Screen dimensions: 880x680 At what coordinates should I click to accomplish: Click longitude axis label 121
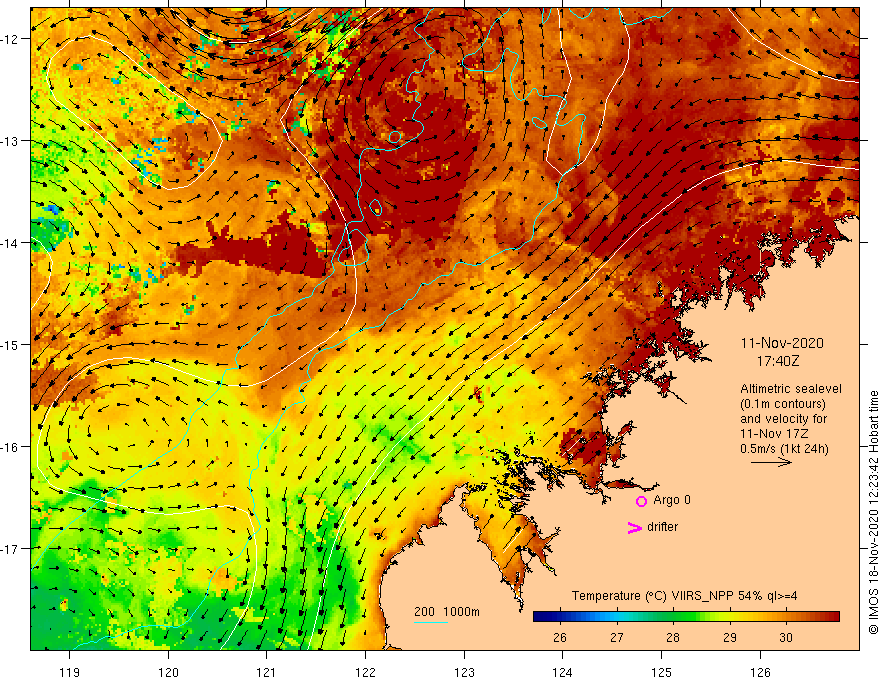pos(267,672)
